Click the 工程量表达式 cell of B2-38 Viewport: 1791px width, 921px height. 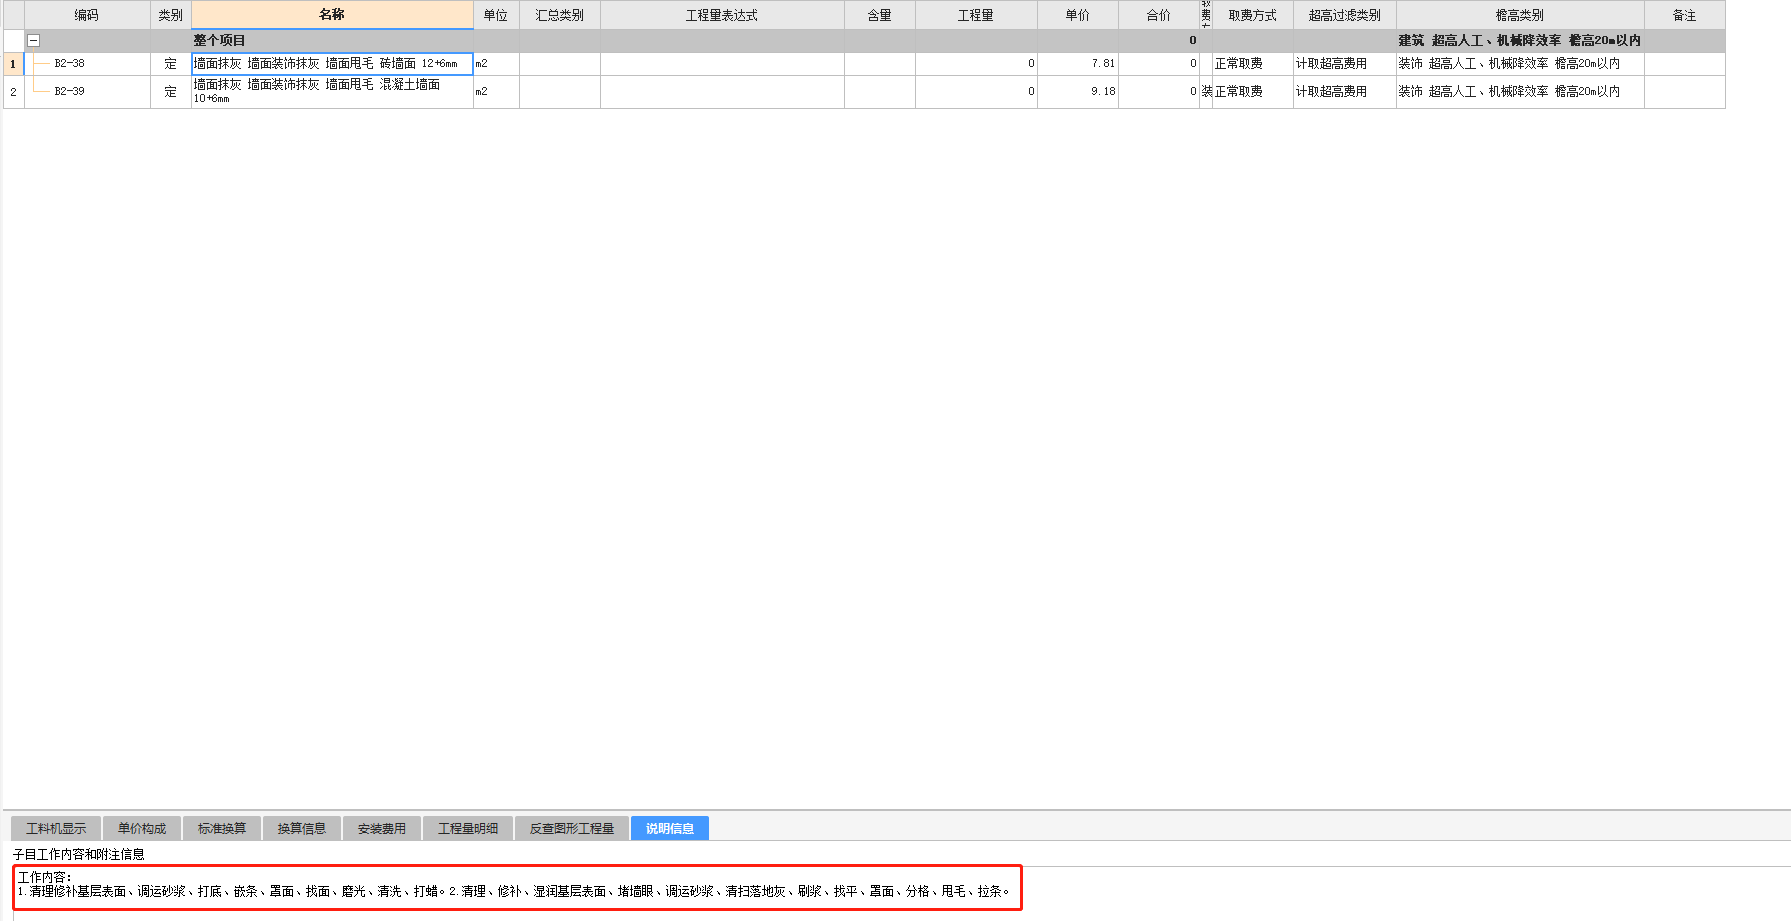click(x=722, y=64)
